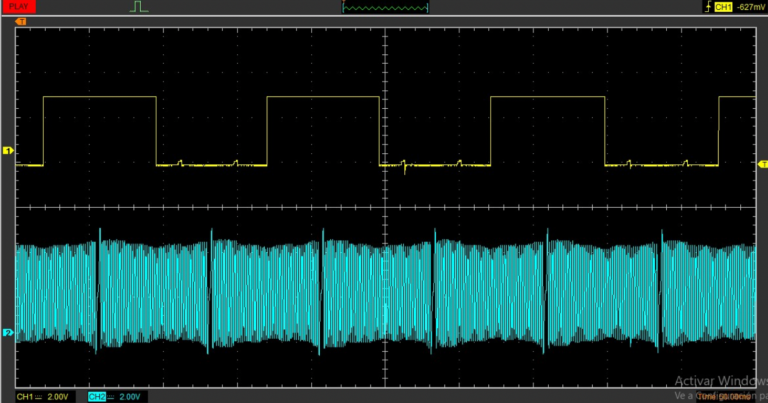Click the yellow channel 1 ground marker
The width and height of the screenshot is (768, 403).
[8, 150]
